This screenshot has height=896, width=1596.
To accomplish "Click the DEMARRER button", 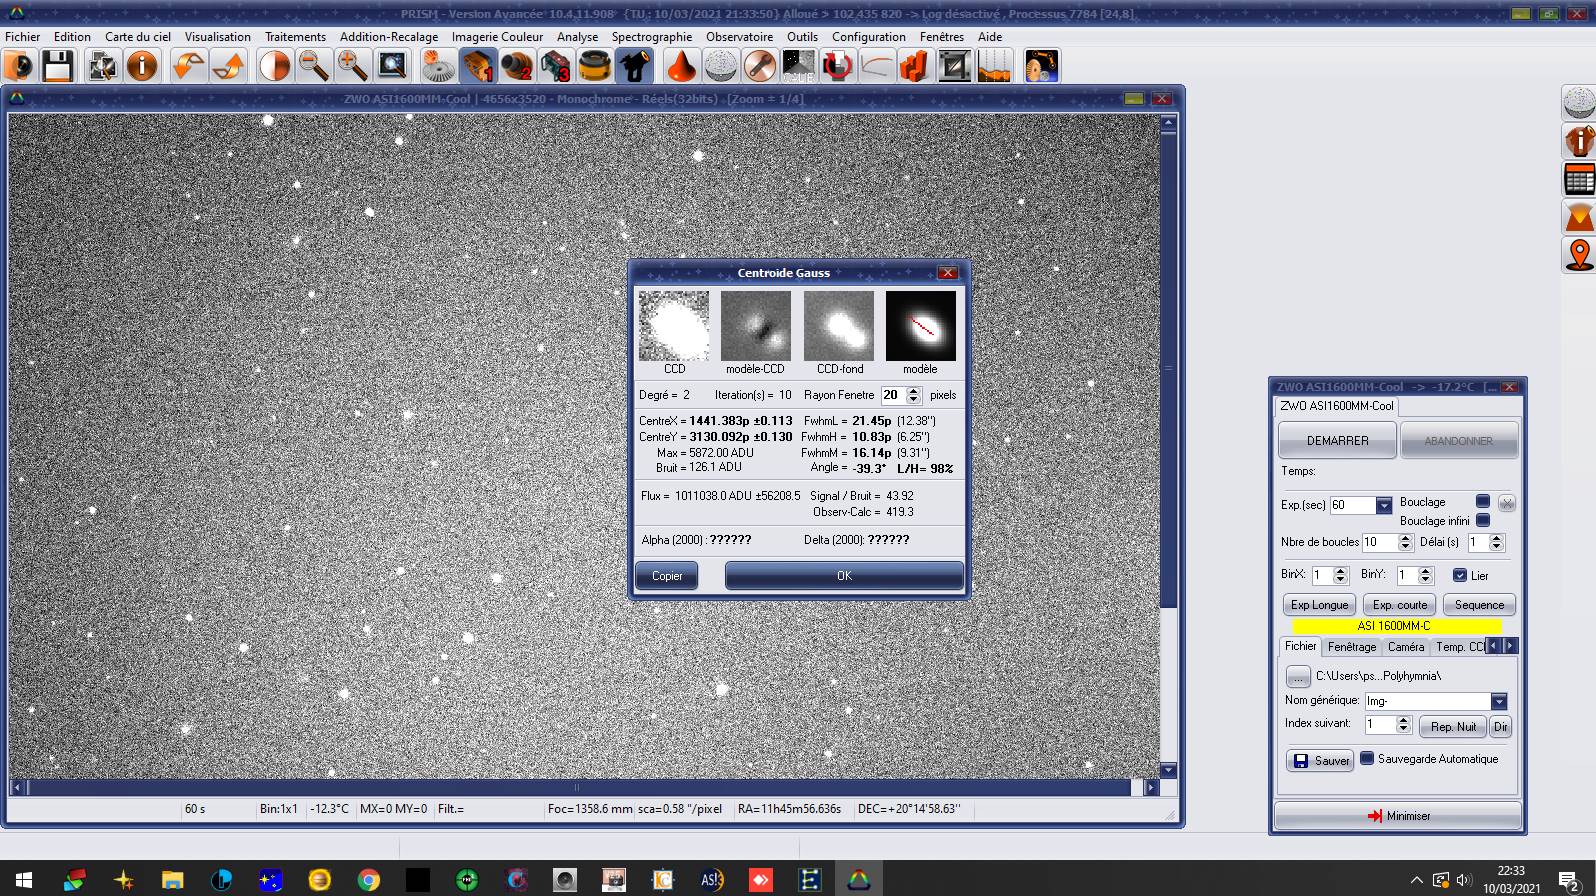I will coord(1337,440).
